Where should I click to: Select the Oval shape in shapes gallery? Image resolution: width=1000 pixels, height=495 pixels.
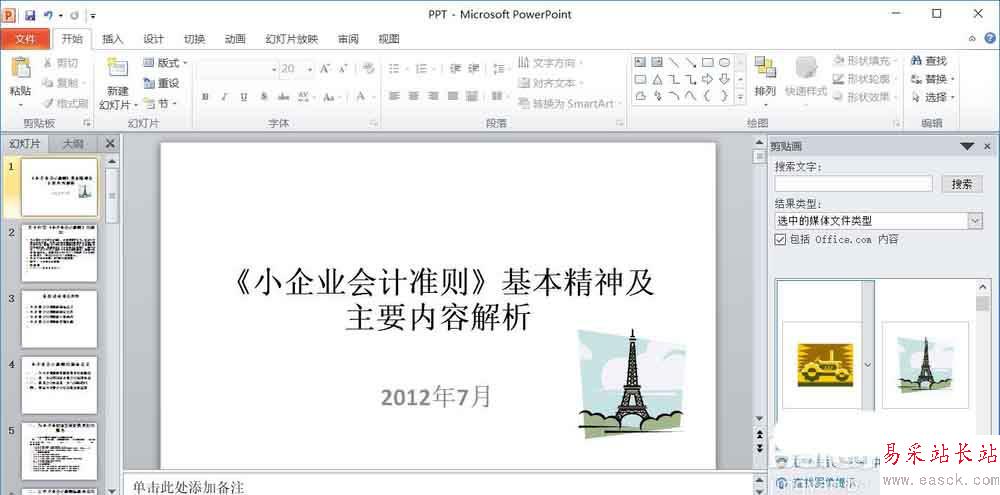pyautogui.click(x=724, y=63)
